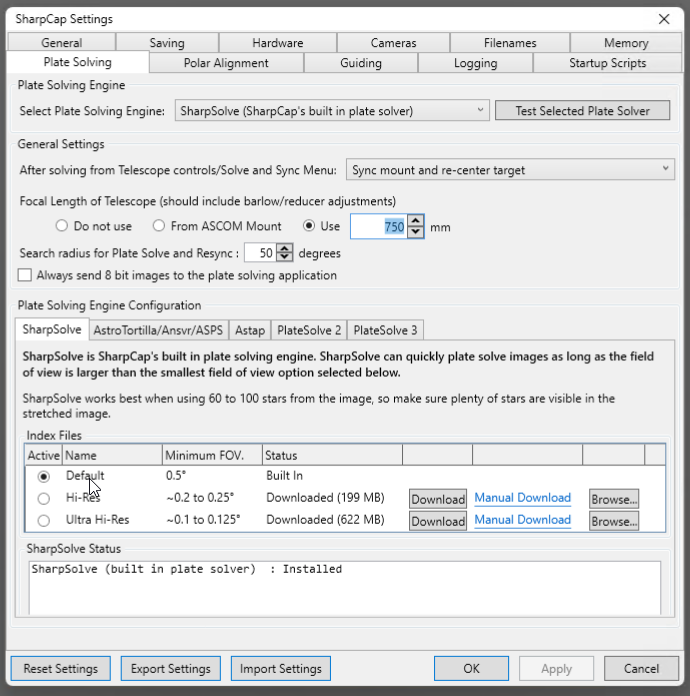Go to the Startup Scripts tab
Viewport: 690px width, 696px height.
pyautogui.click(x=607, y=63)
